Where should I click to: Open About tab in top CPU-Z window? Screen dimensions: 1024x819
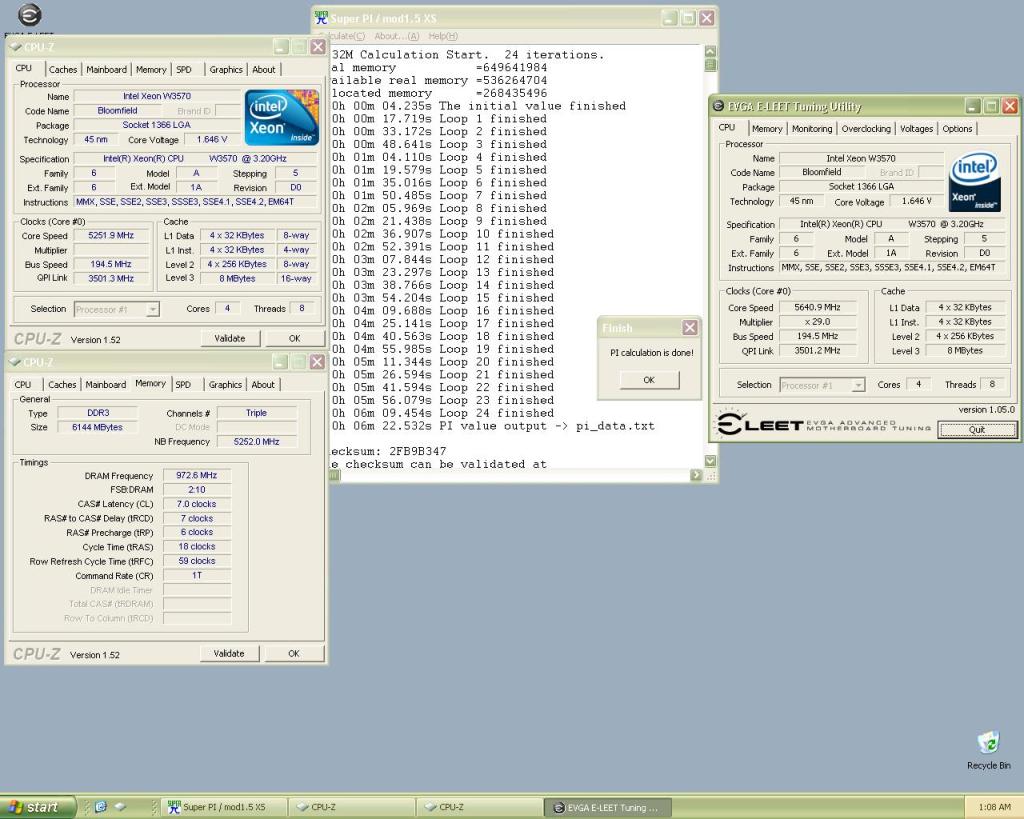264,69
